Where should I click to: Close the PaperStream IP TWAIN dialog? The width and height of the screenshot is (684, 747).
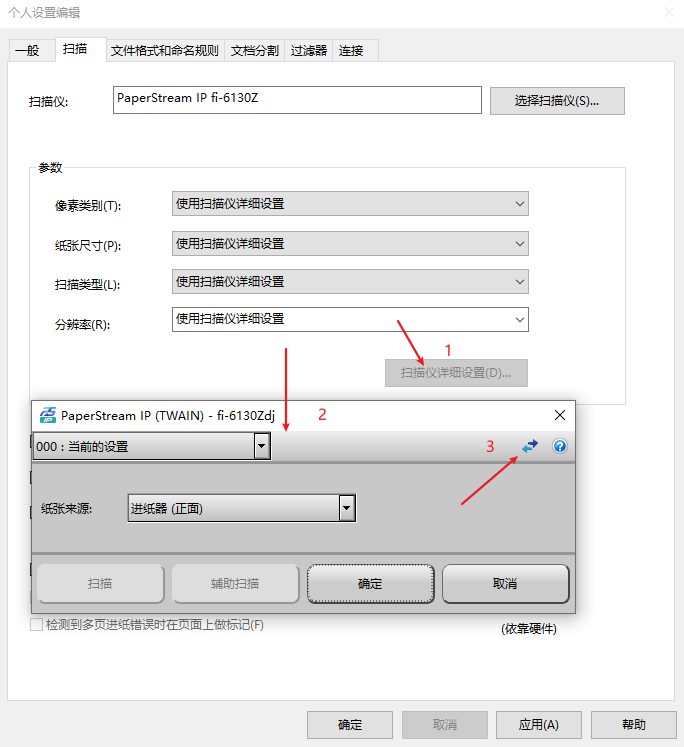click(x=560, y=415)
